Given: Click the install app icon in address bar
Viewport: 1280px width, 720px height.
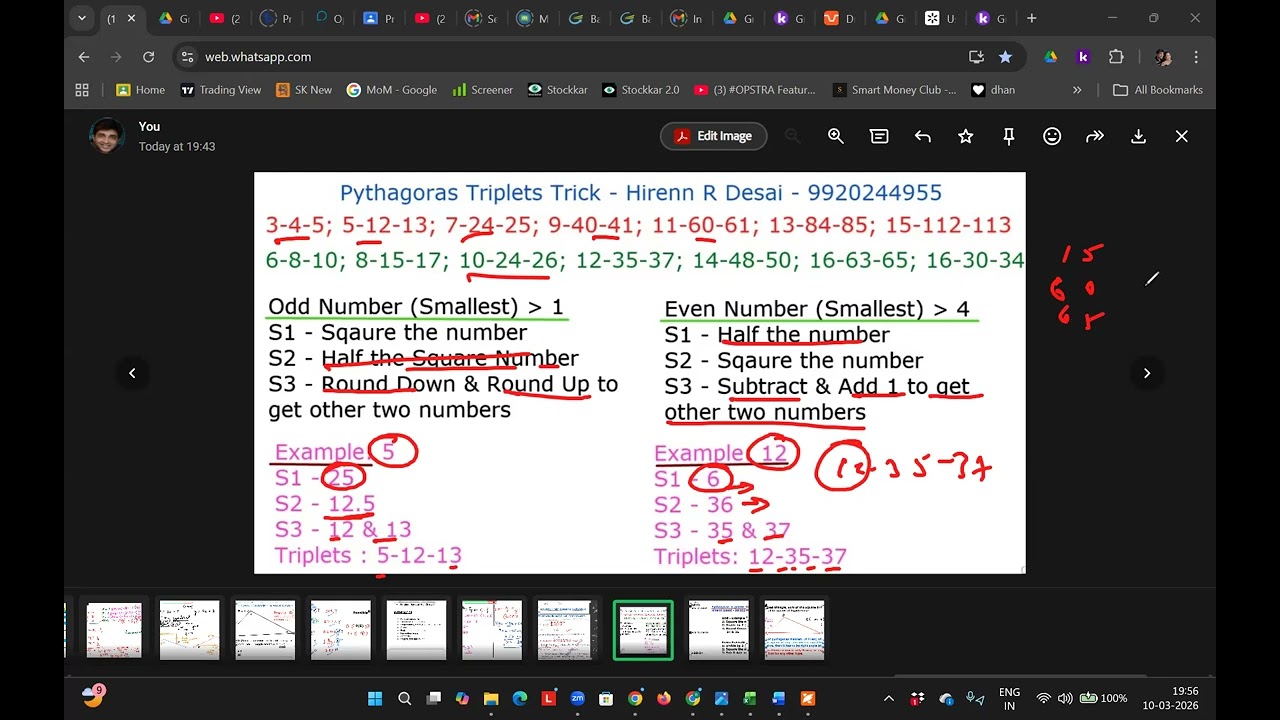Looking at the screenshot, I should coord(976,57).
